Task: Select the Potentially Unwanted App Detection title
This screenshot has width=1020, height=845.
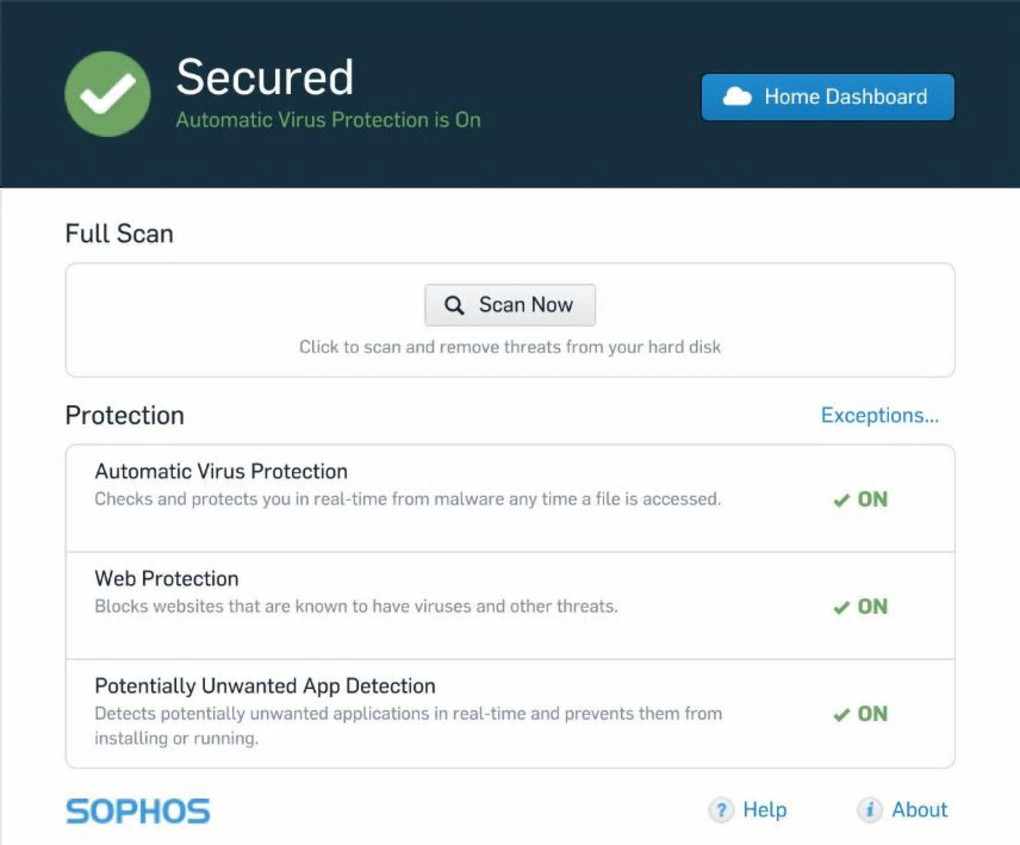Action: click(265, 686)
